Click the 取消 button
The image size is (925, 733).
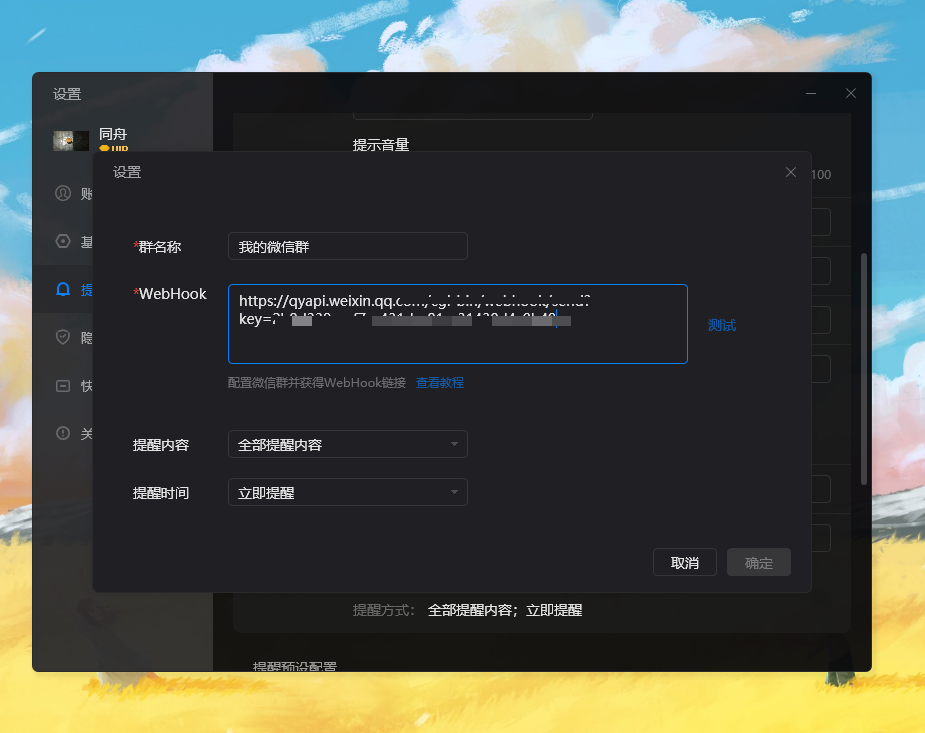coord(685,562)
